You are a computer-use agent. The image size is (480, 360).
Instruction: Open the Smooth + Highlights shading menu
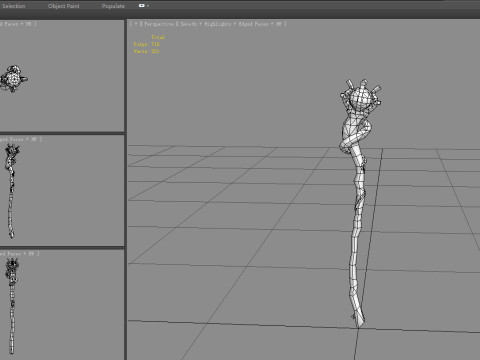pyautogui.click(x=231, y=24)
